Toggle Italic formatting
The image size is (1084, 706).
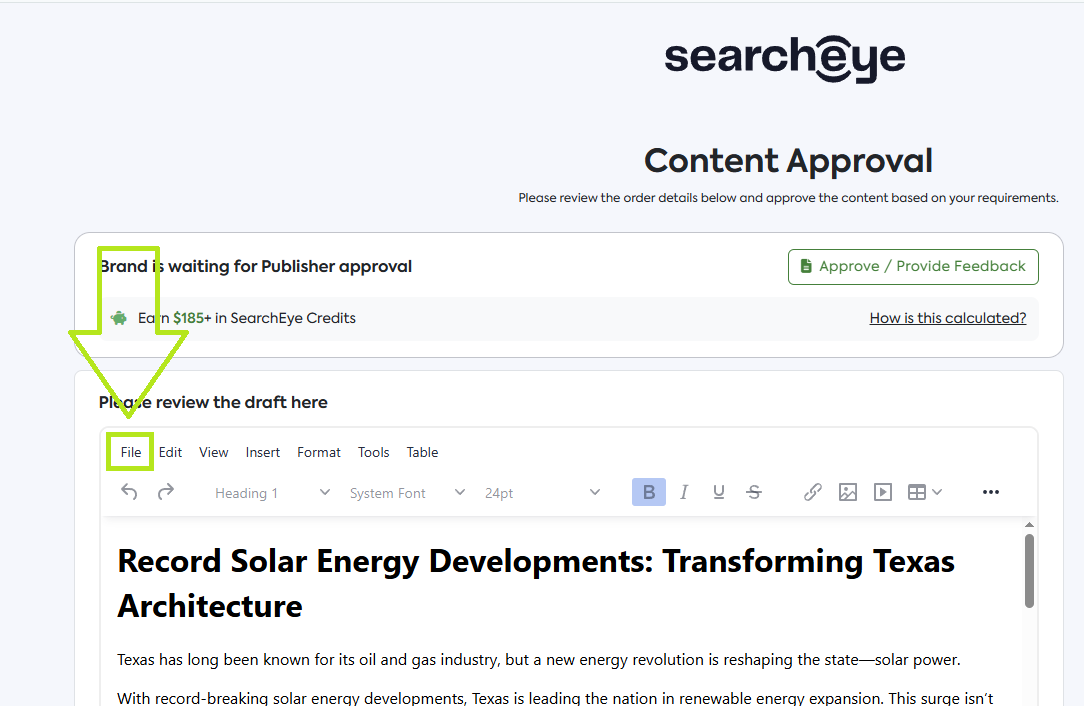point(684,492)
